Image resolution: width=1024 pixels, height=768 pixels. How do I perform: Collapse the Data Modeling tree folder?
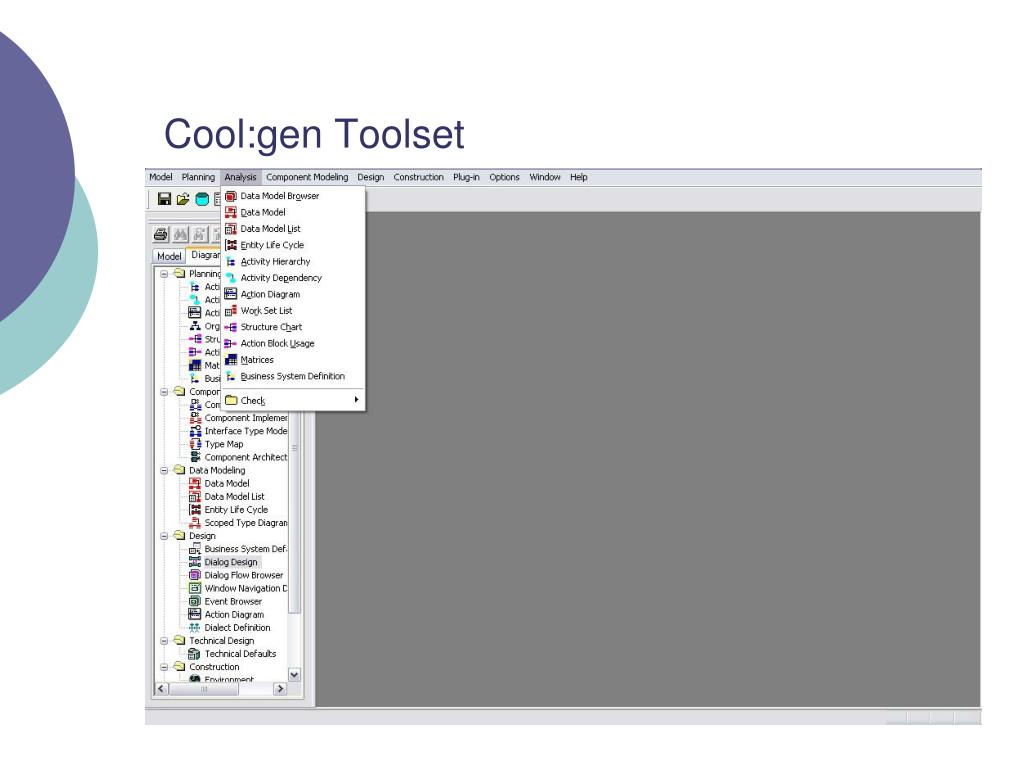[165, 470]
